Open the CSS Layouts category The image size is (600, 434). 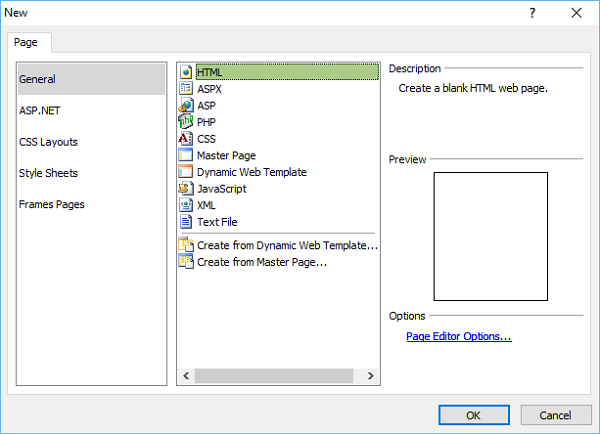pyautogui.click(x=48, y=142)
